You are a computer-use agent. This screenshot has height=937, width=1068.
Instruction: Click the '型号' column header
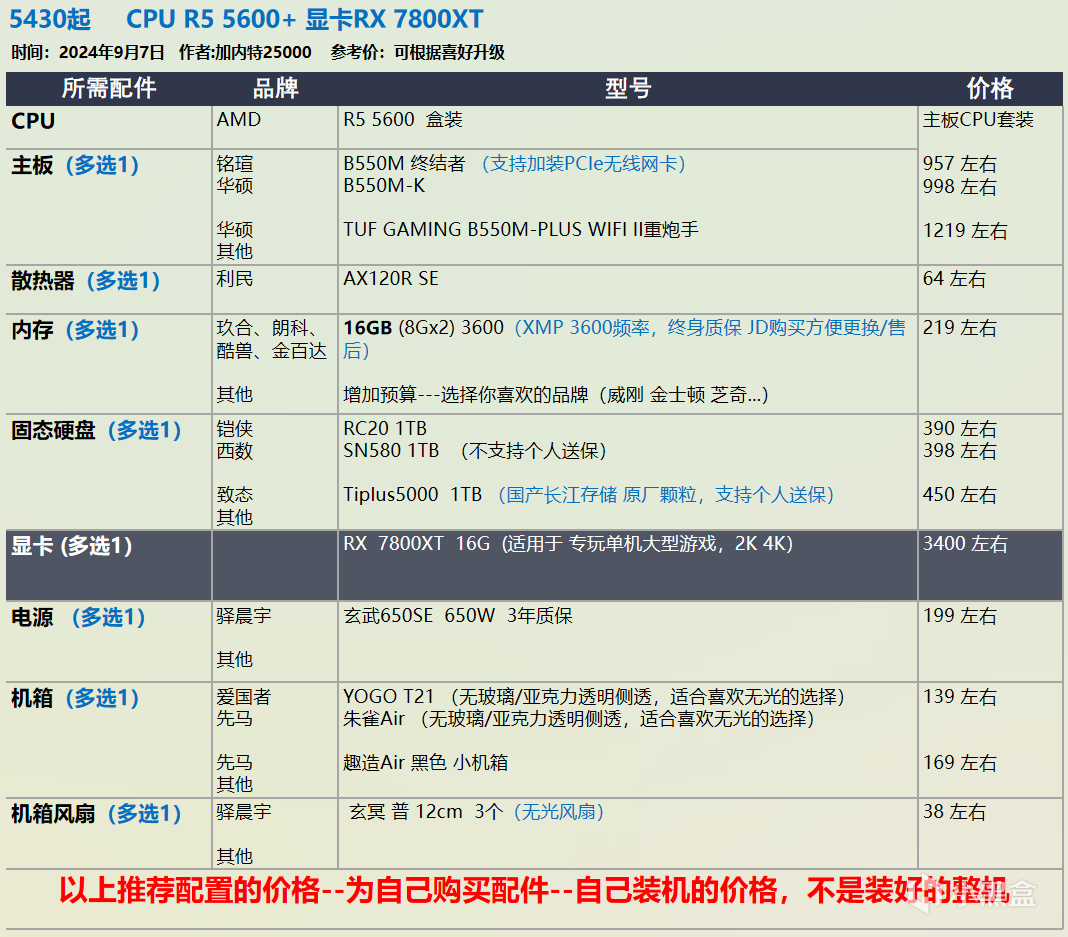coord(628,89)
